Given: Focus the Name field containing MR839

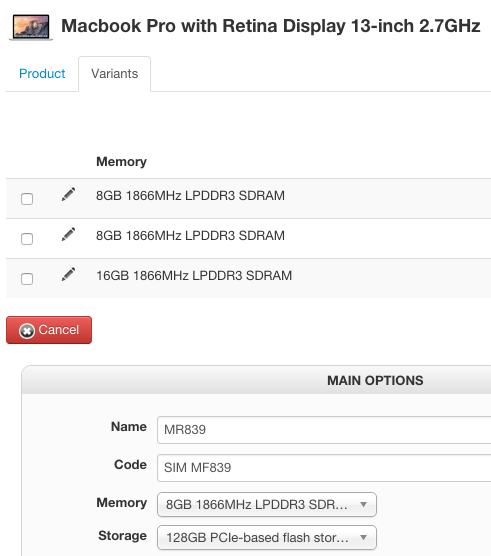Looking at the screenshot, I should click(324, 429).
